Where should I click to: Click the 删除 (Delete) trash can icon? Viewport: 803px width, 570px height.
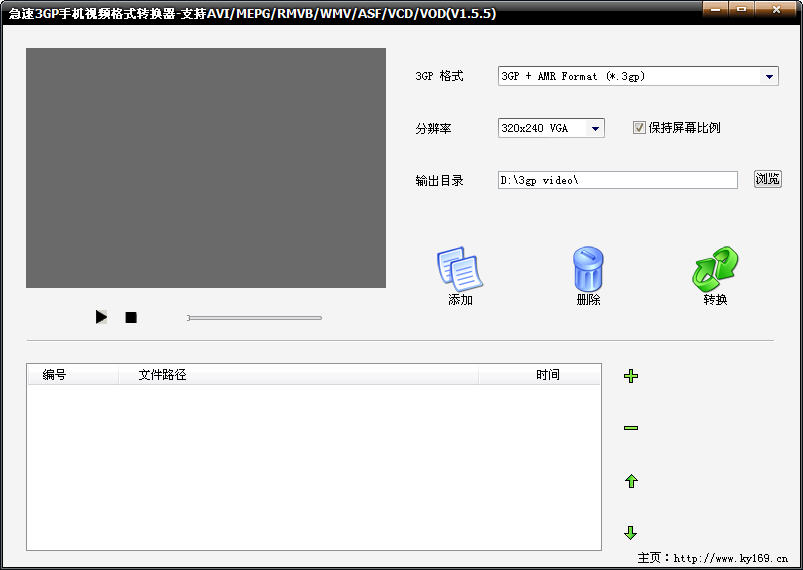coord(588,270)
